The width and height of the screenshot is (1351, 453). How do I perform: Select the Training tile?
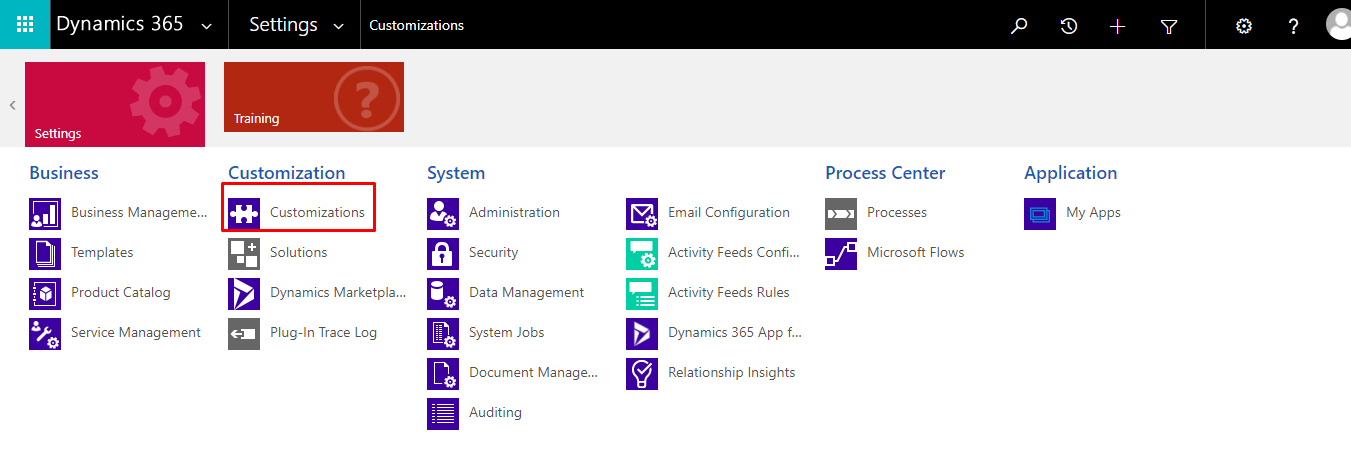point(314,97)
